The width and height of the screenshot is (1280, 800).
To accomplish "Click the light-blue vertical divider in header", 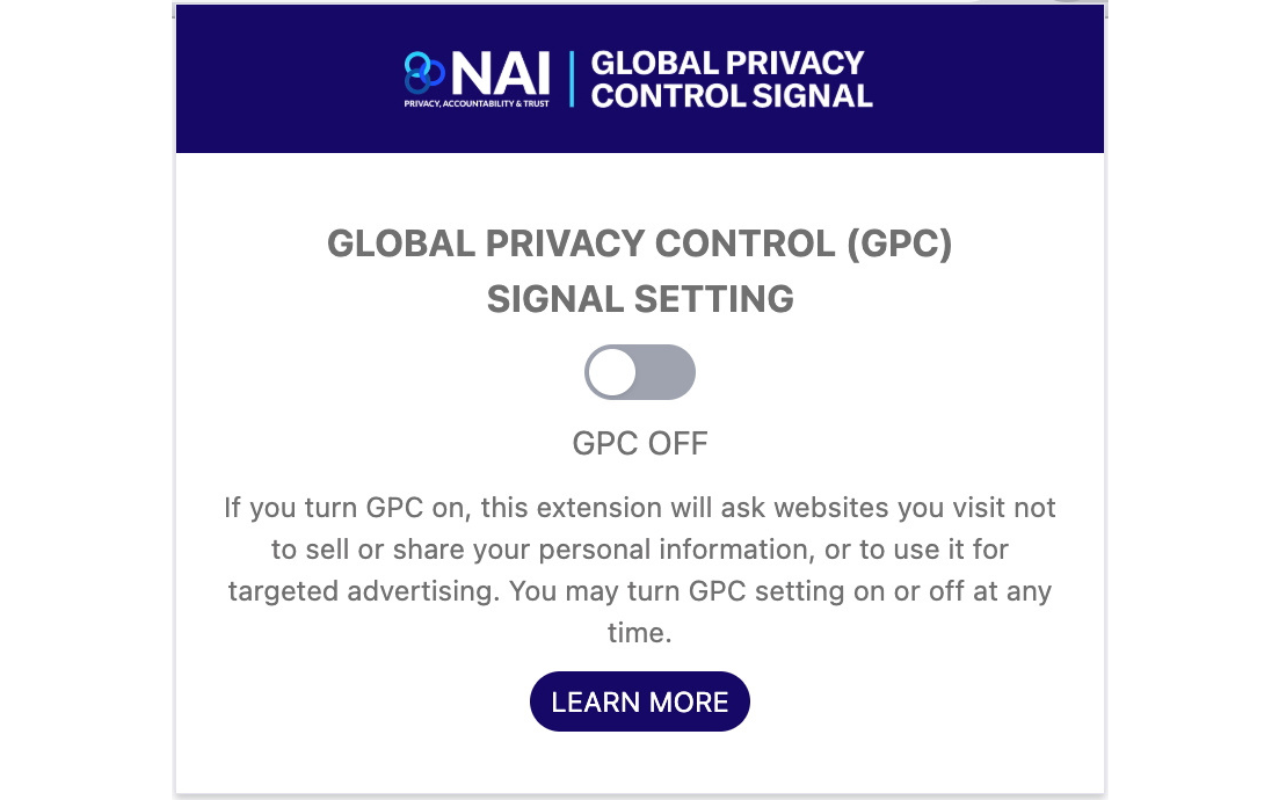I will pos(571,80).
